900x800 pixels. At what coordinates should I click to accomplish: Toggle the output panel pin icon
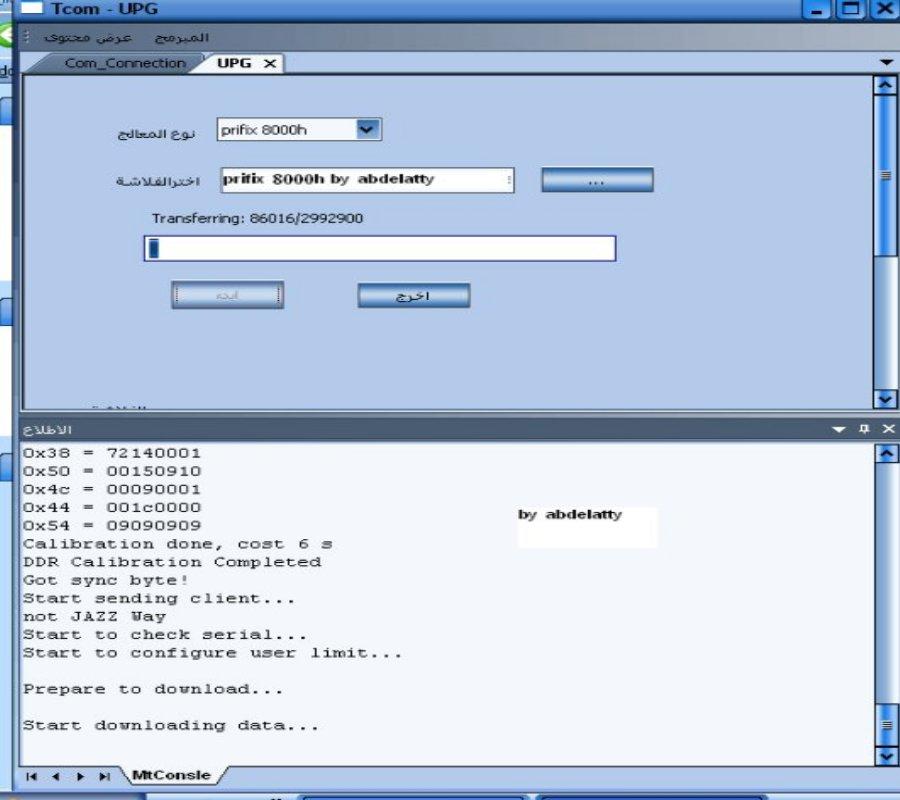tap(864, 429)
